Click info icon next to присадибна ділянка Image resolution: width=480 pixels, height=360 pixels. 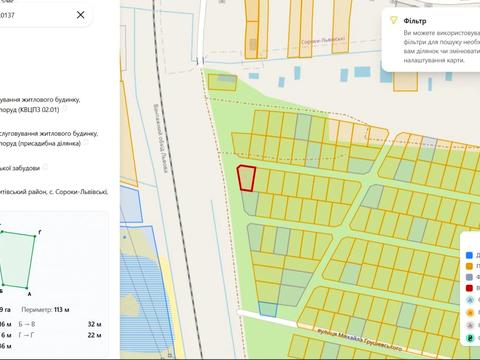tap(86, 143)
